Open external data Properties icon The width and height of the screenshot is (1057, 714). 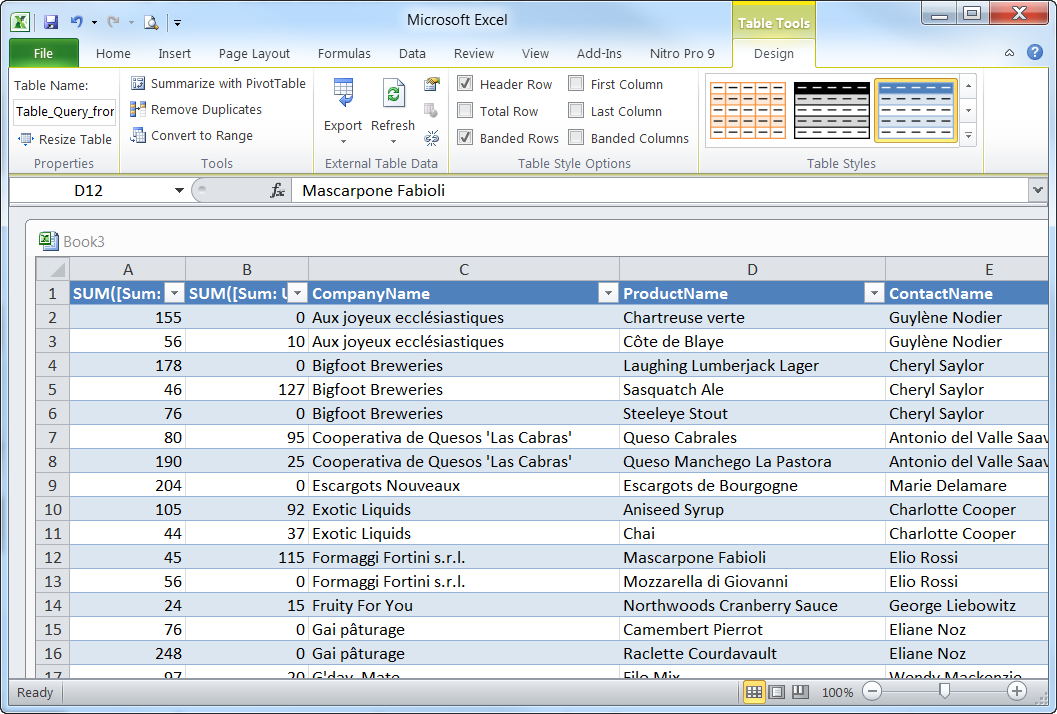(x=431, y=84)
